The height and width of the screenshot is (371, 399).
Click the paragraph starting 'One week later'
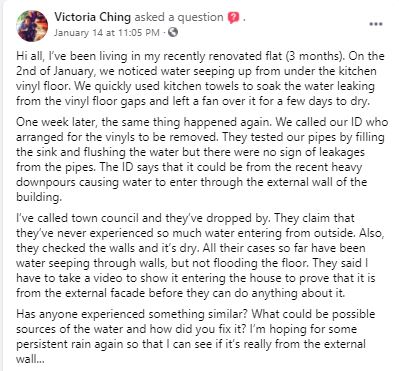[x=202, y=159]
